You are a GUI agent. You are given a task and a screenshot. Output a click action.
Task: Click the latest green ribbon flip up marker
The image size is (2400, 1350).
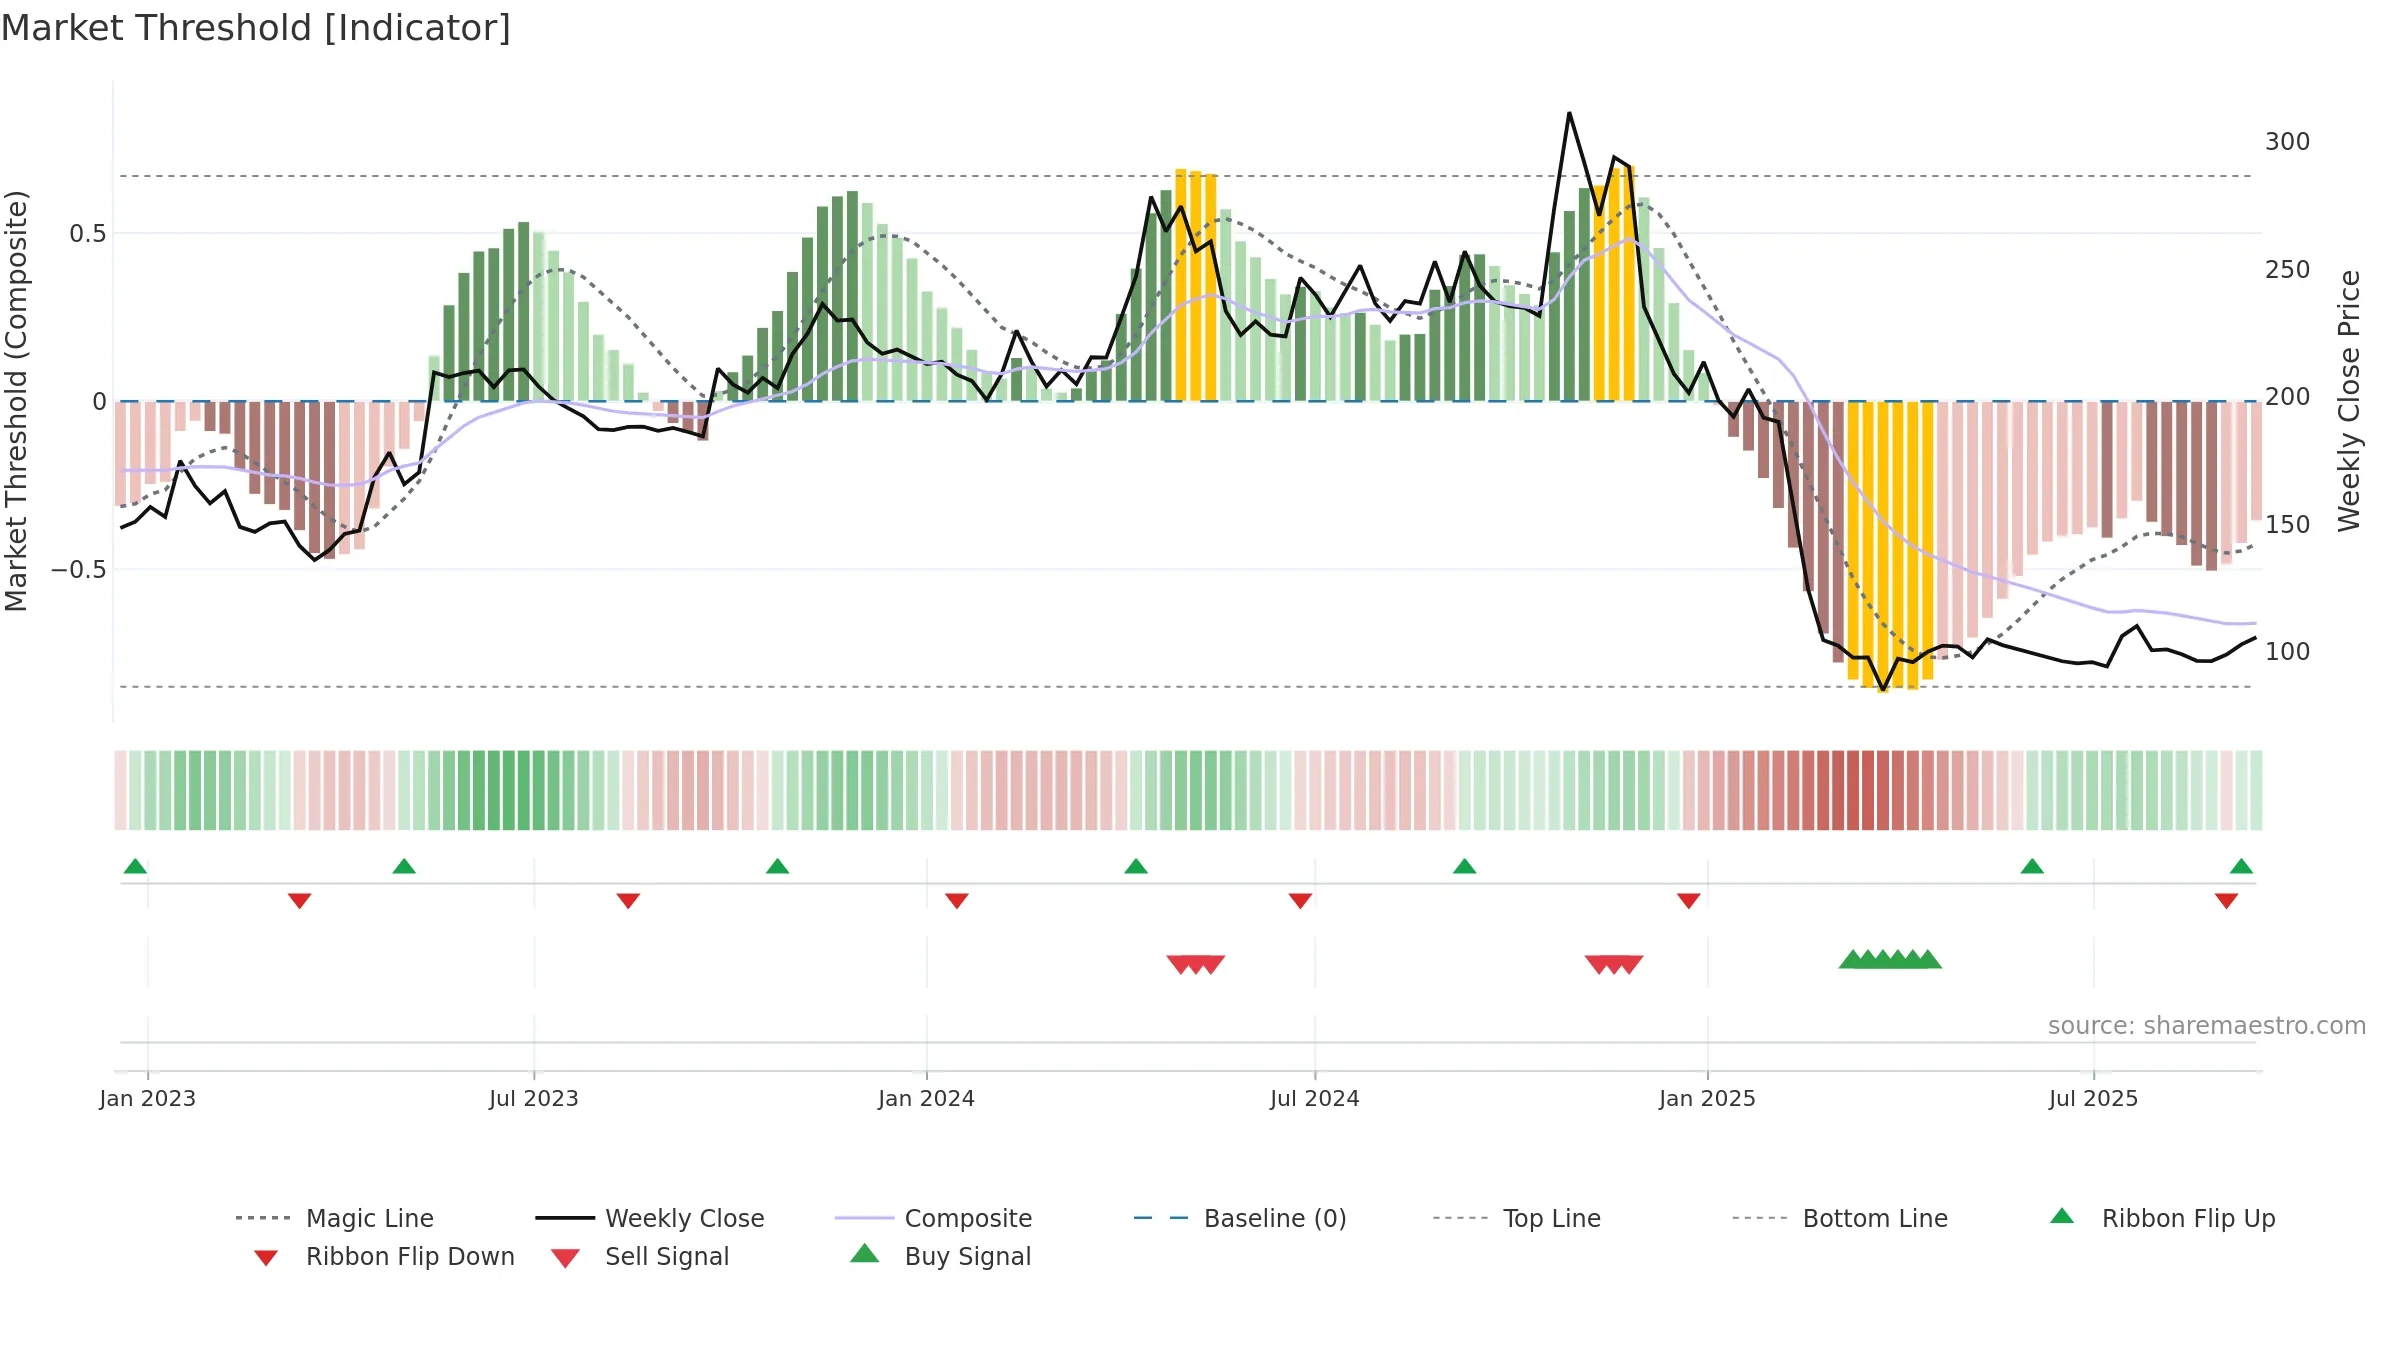click(x=2241, y=866)
